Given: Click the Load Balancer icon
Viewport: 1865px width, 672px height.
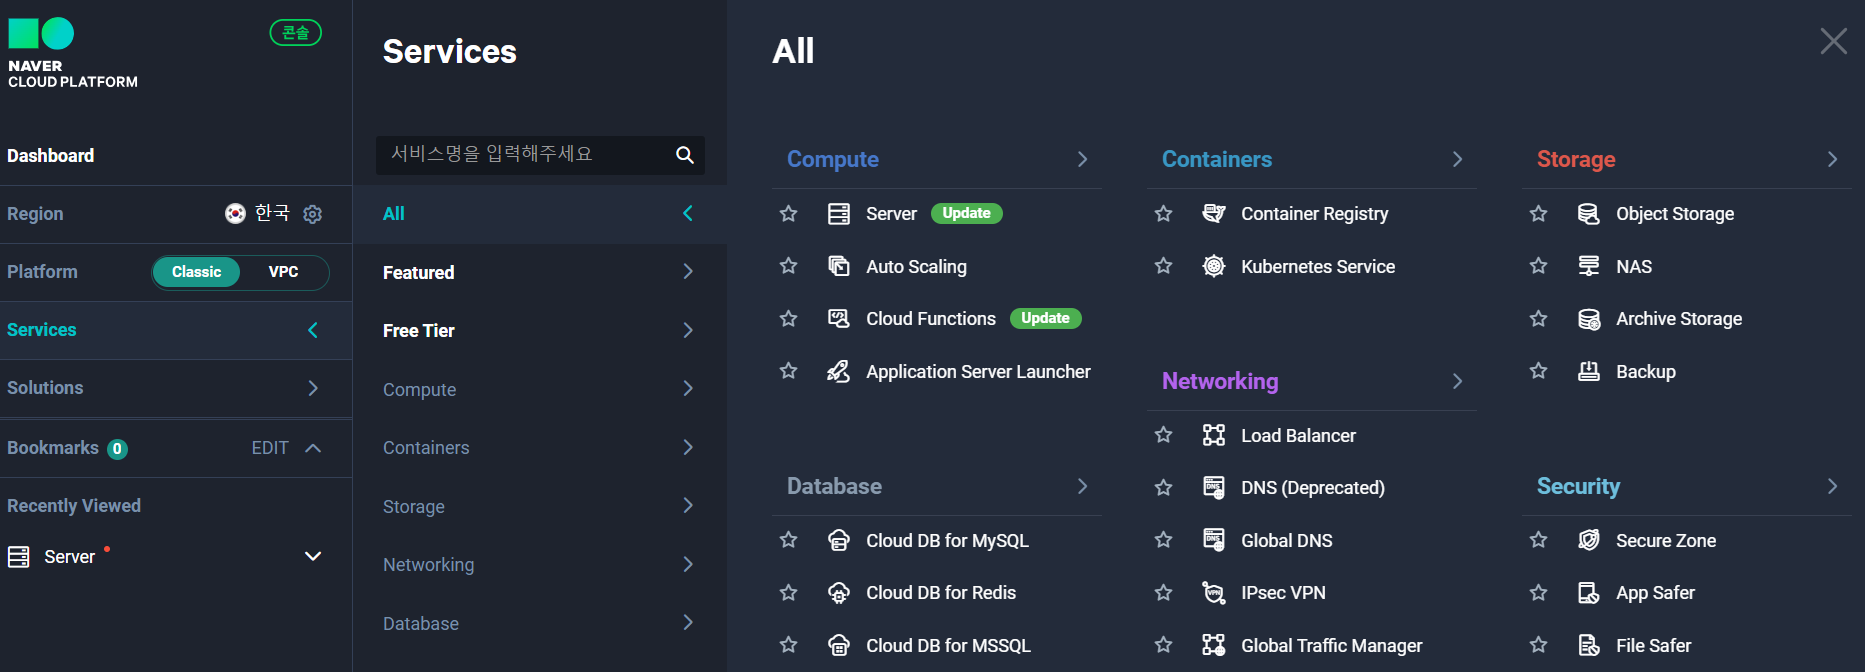Looking at the screenshot, I should pos(1214,435).
